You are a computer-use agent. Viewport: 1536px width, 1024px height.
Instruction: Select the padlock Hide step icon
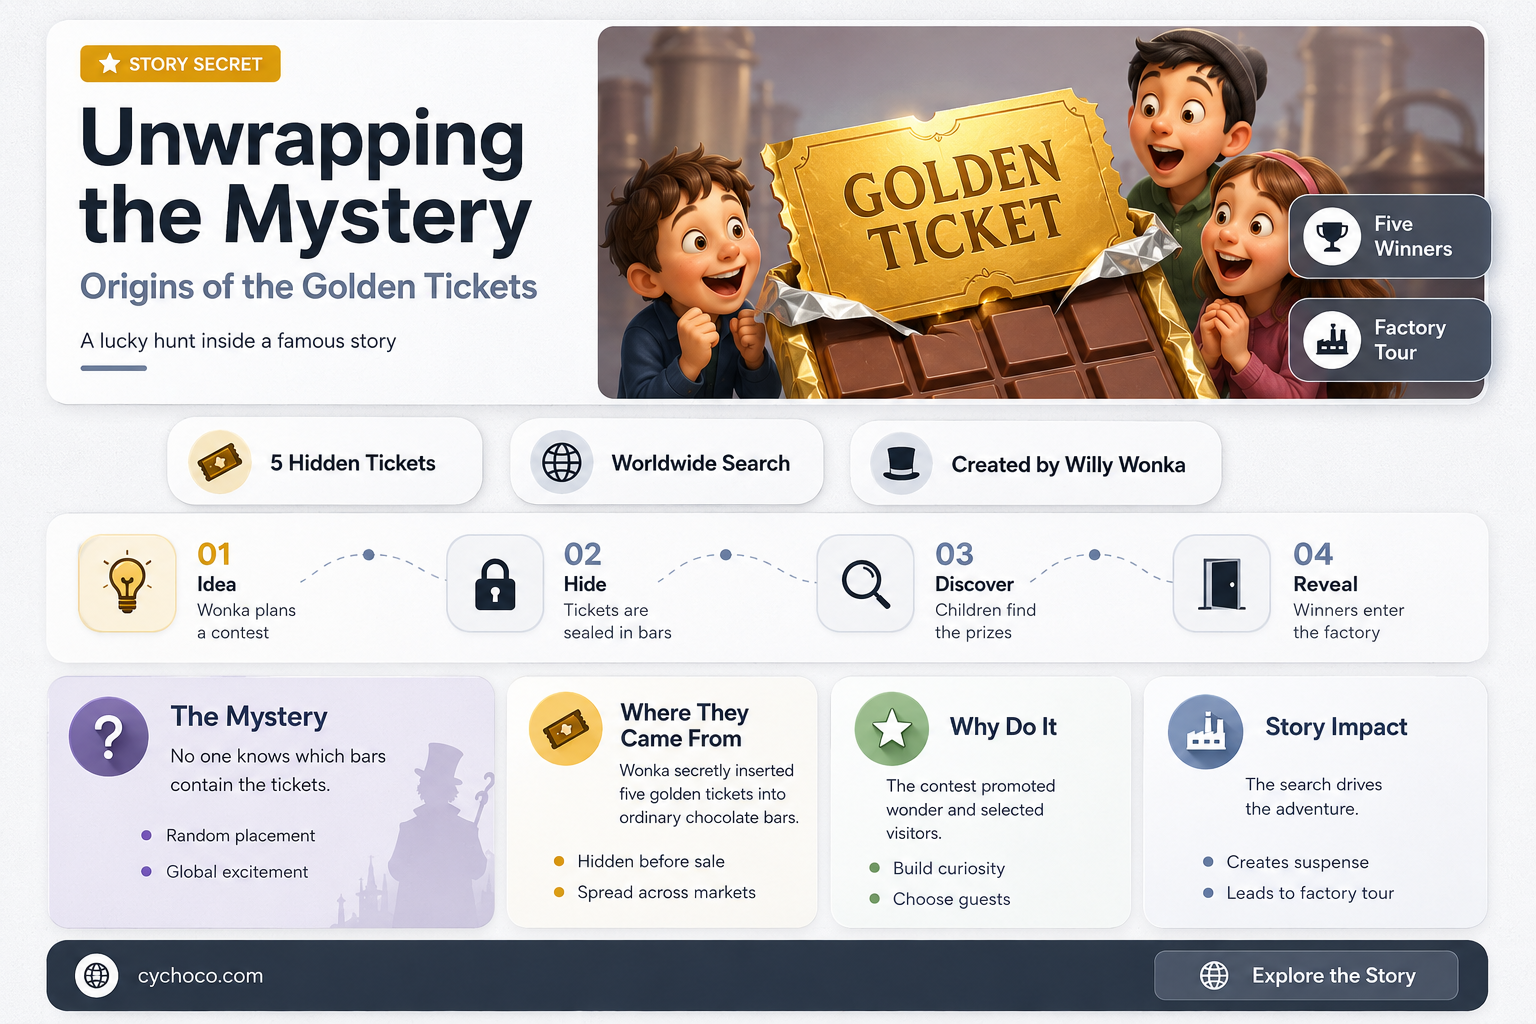click(495, 583)
